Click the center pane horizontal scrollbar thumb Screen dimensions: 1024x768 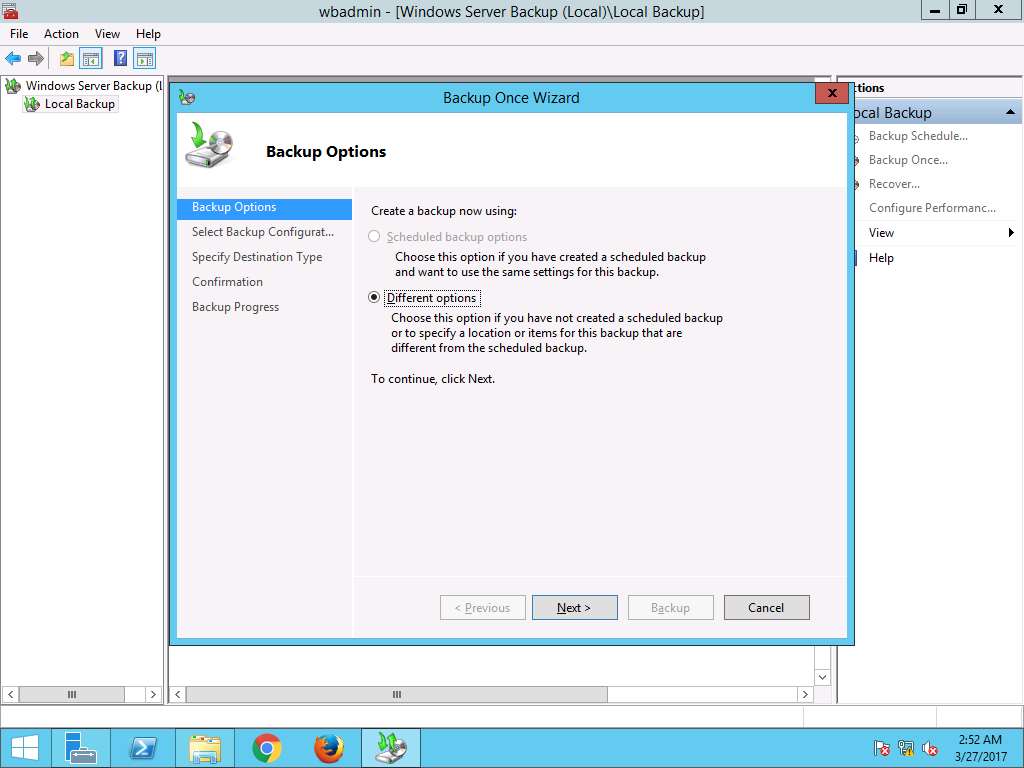[396, 694]
